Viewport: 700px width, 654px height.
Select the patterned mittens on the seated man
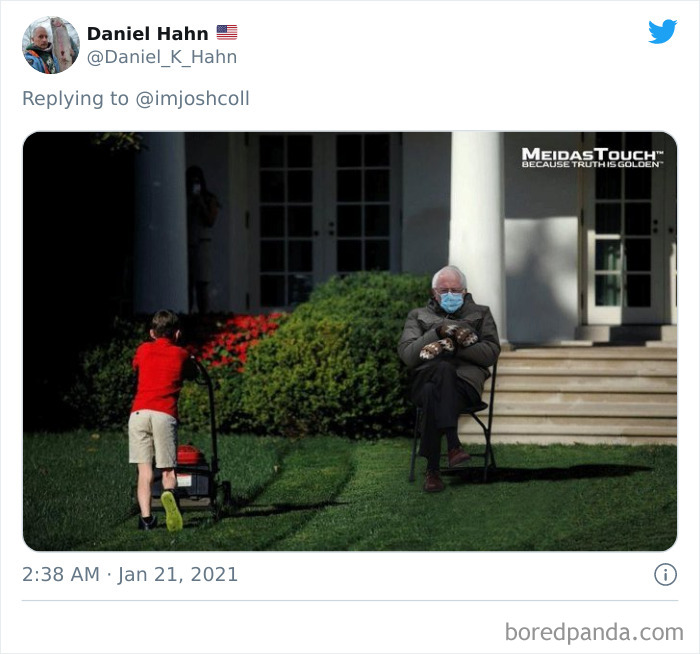point(450,342)
